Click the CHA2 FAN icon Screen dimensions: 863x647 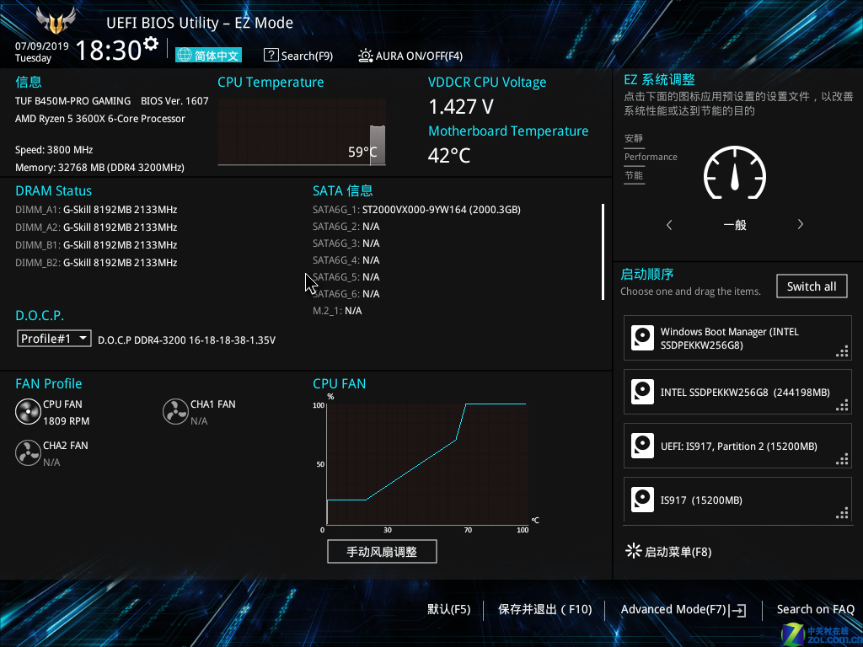pyautogui.click(x=28, y=453)
